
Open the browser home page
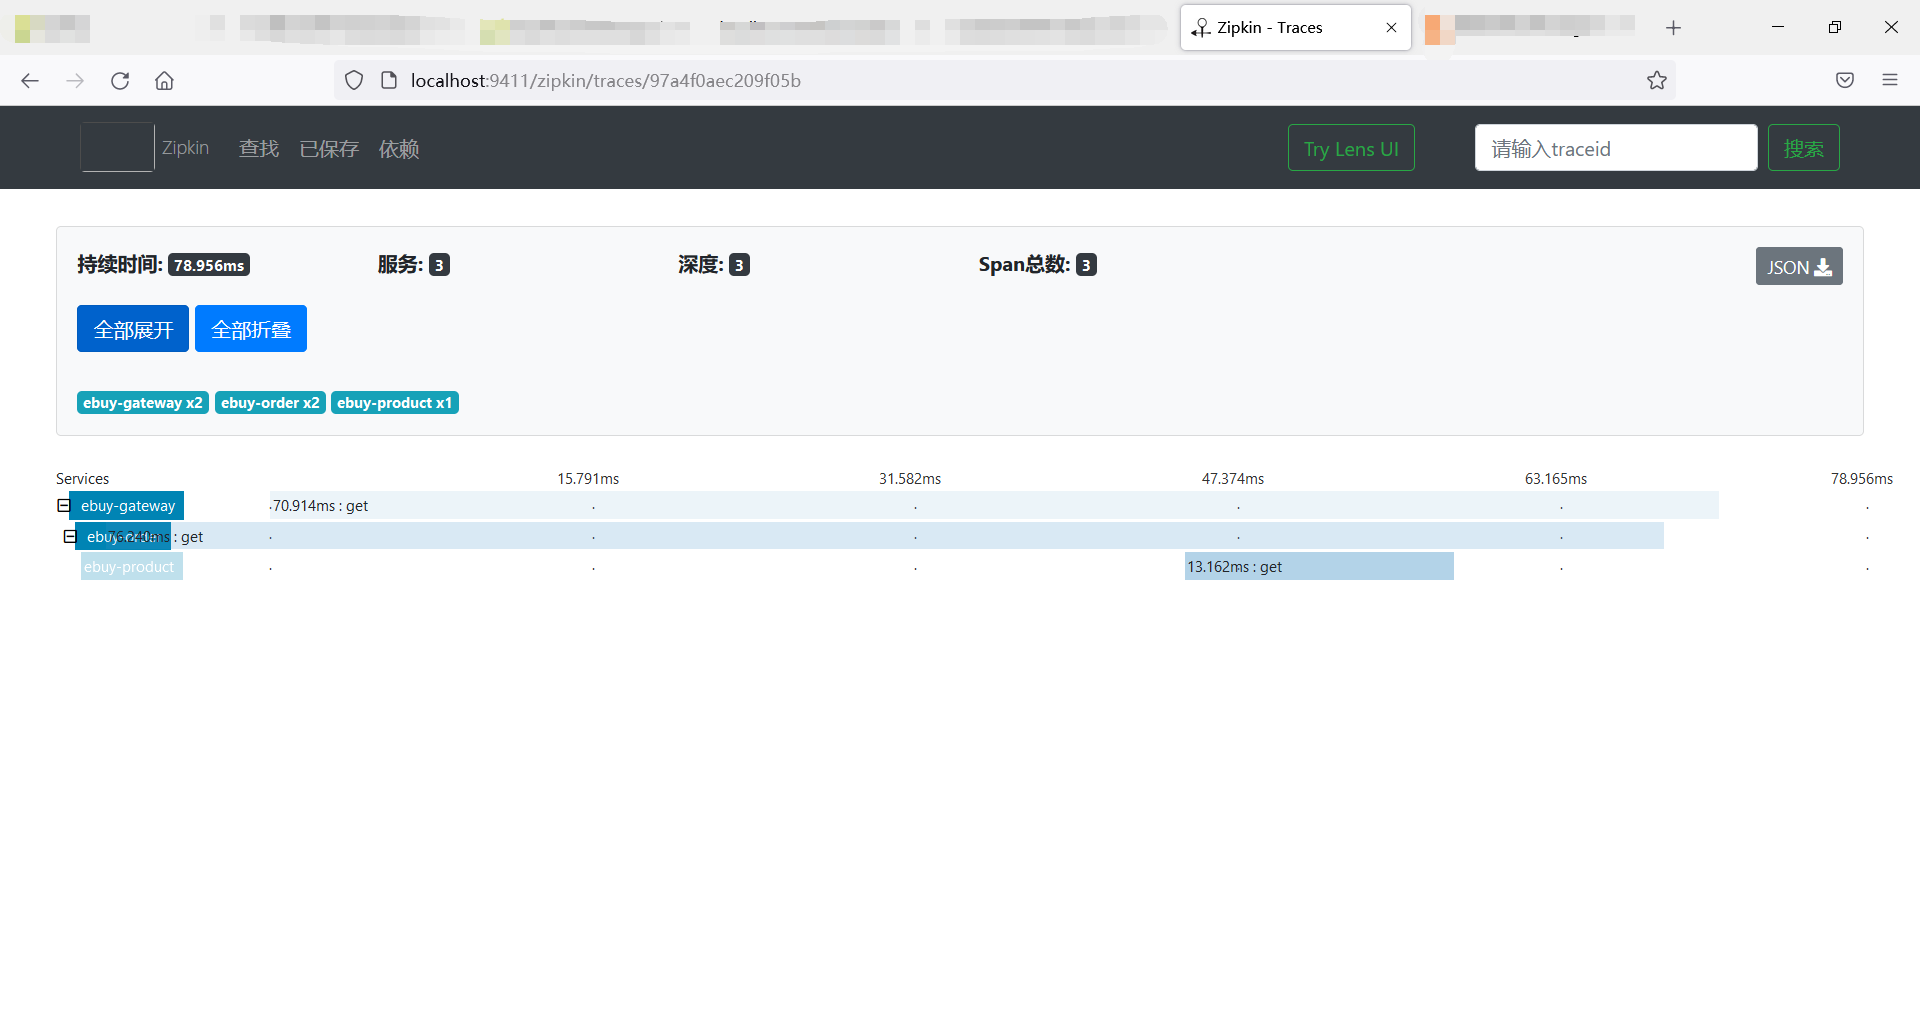(164, 81)
